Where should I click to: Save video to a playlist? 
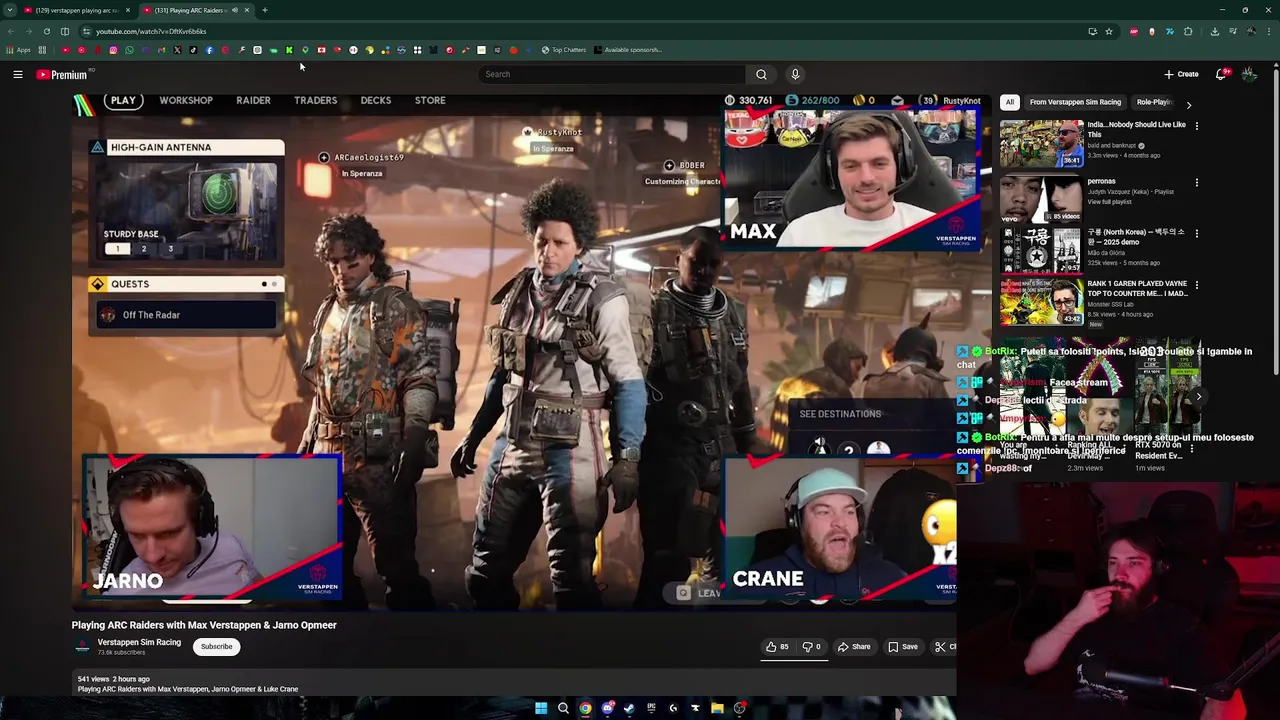(903, 647)
